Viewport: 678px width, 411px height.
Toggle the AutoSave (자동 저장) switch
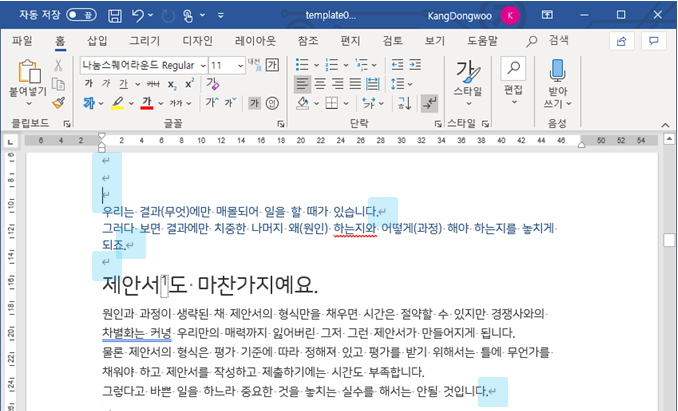(x=81, y=15)
